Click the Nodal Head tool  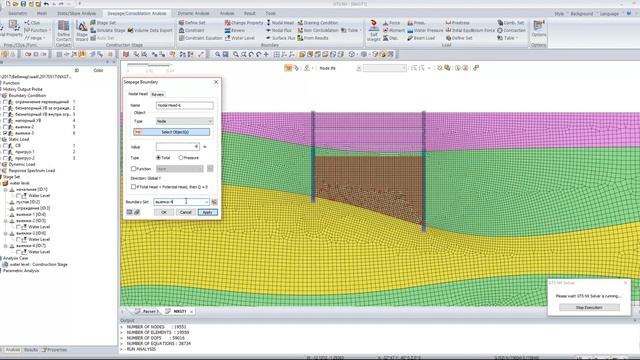coord(280,23)
